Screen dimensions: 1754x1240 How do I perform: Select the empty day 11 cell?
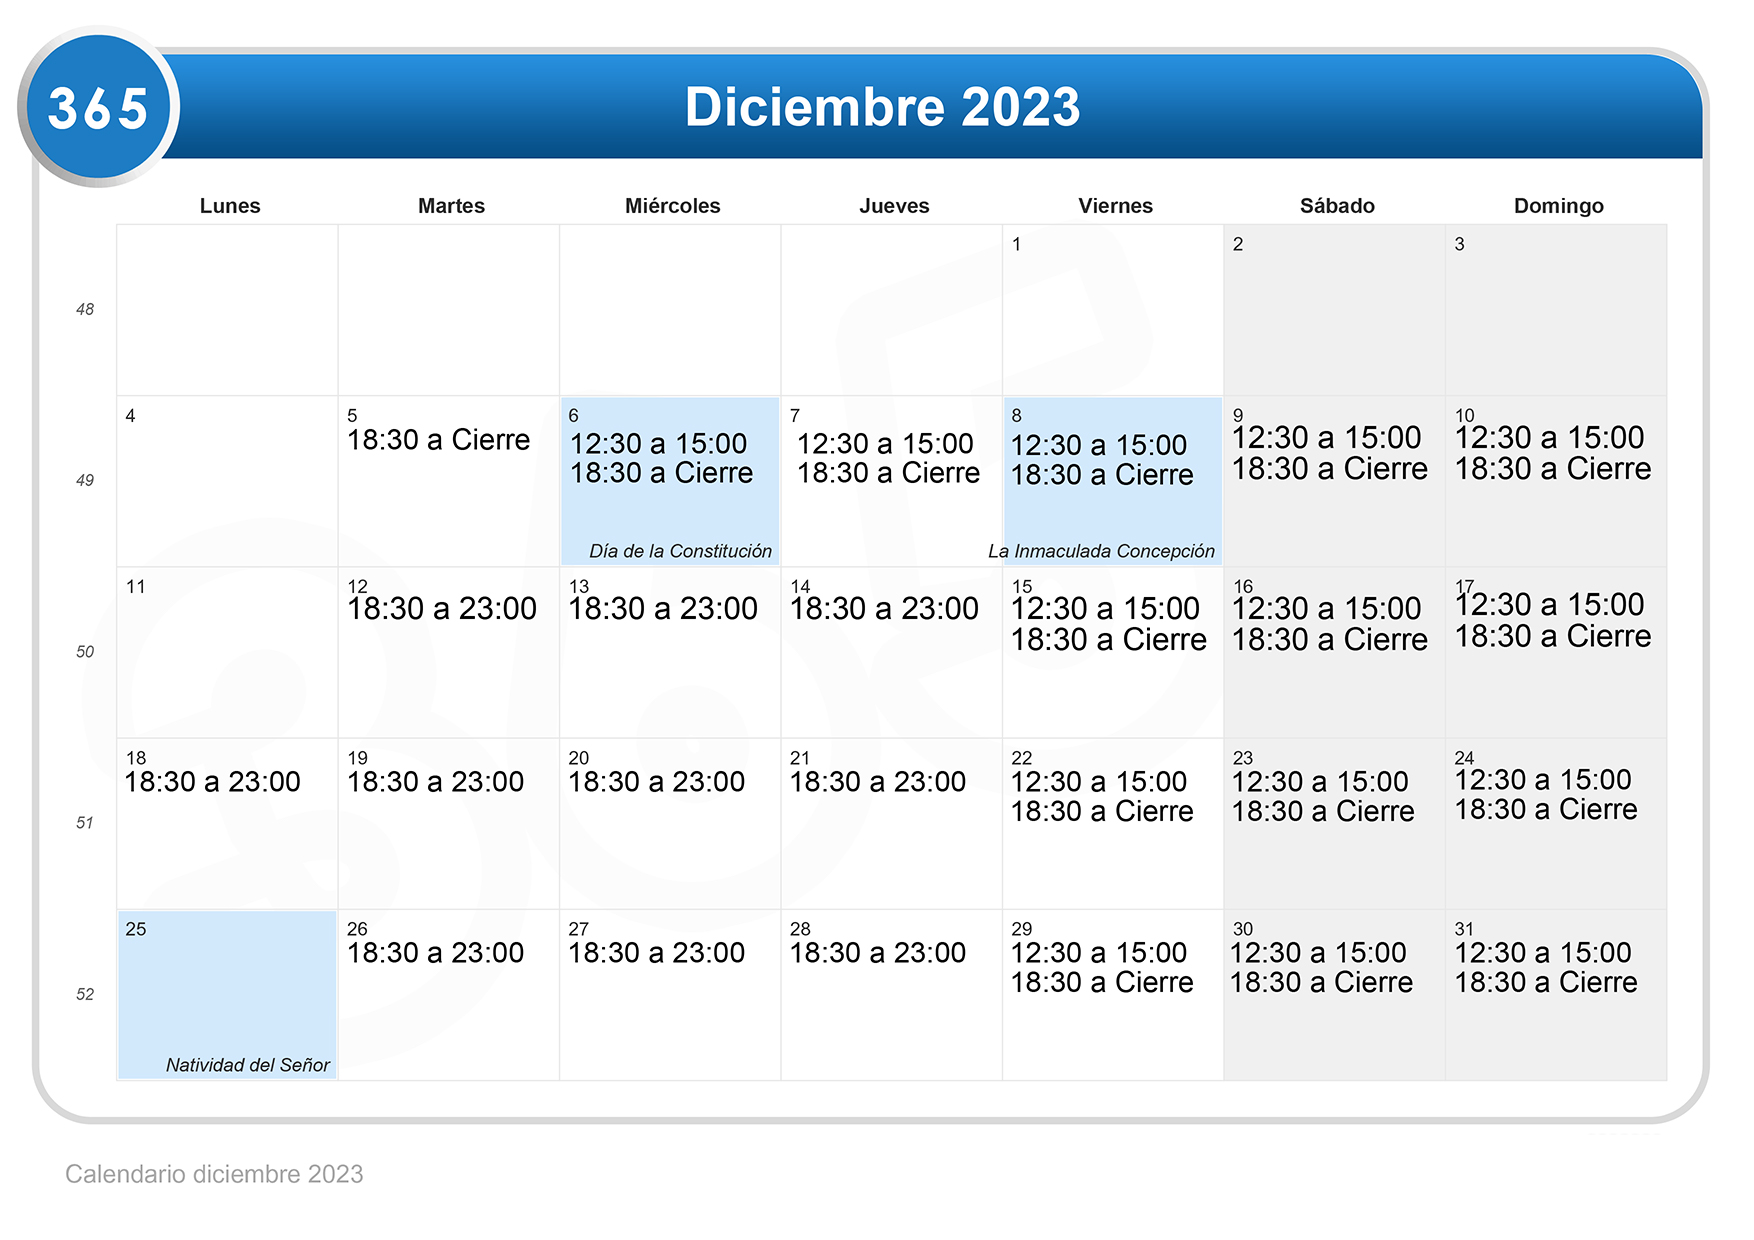point(227,652)
